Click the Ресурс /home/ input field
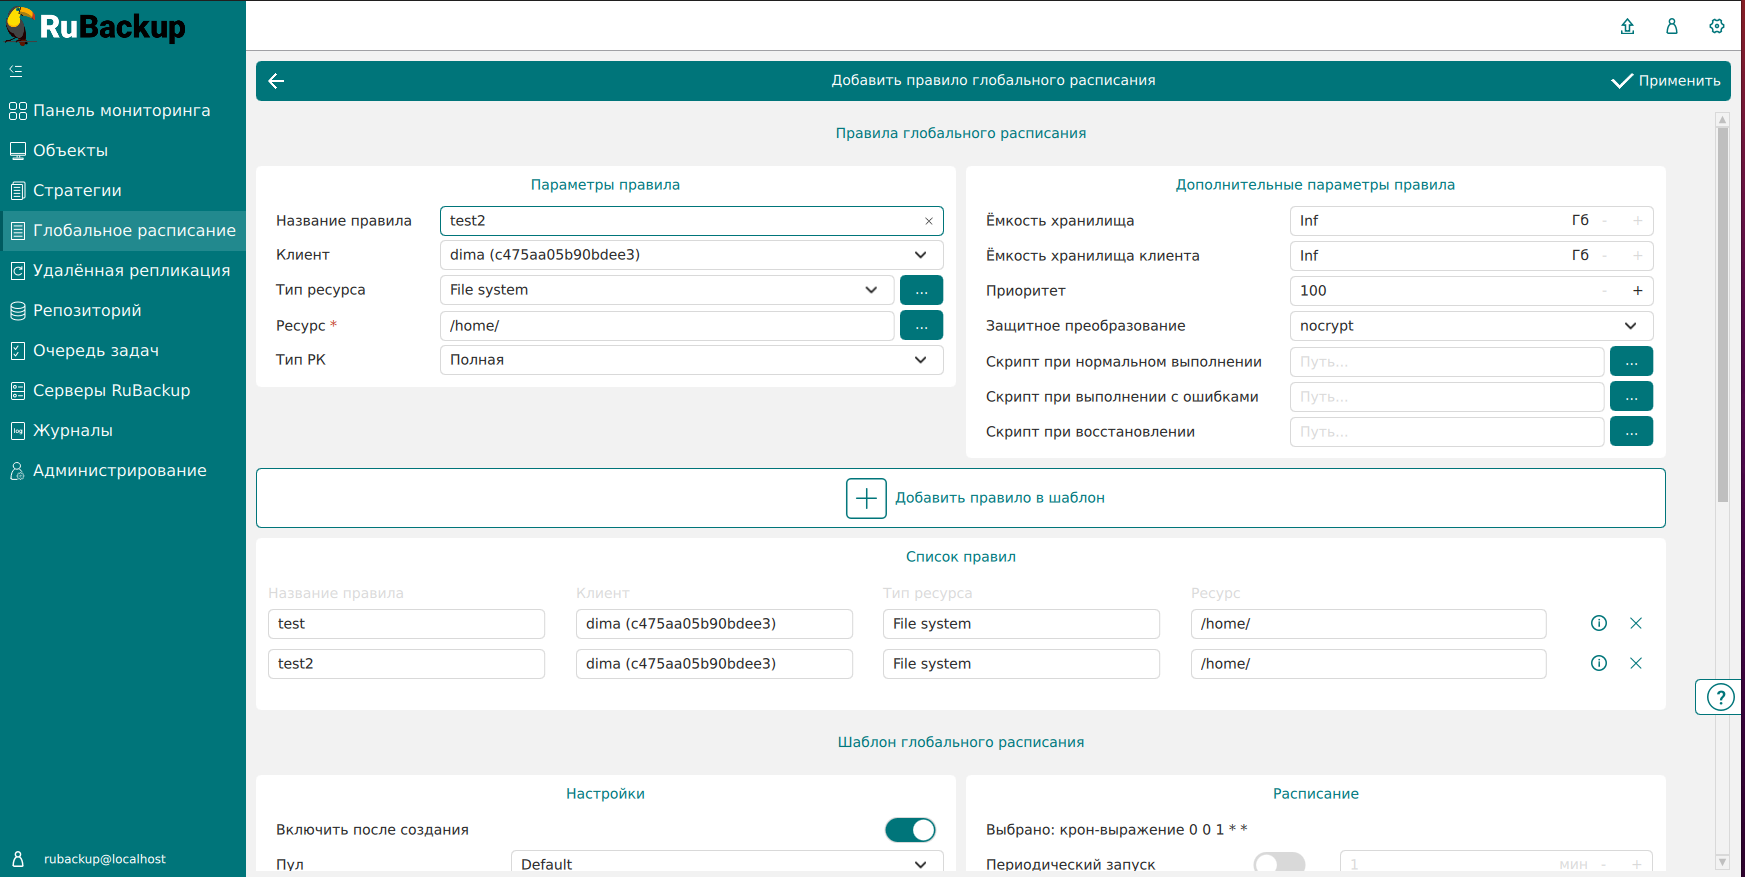The image size is (1745, 877). pyautogui.click(x=667, y=326)
